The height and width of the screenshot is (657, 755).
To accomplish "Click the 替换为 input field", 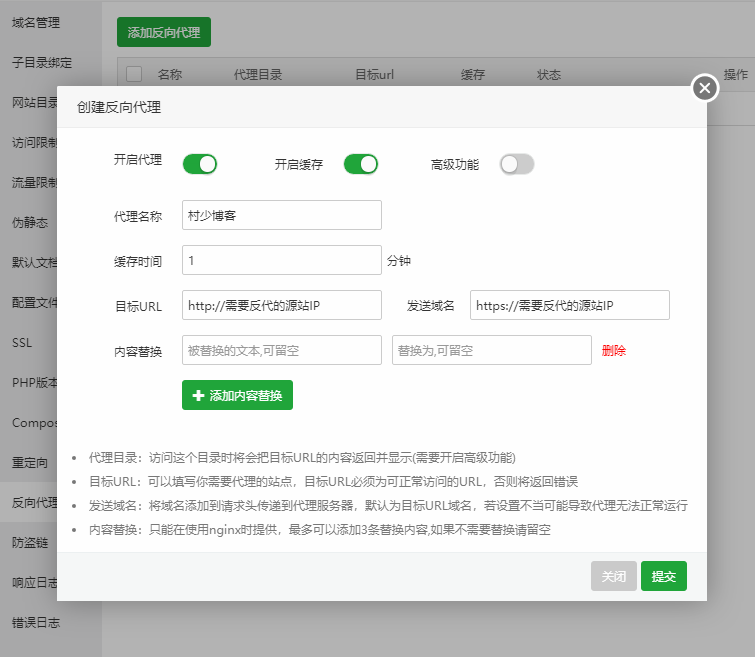I will click(492, 350).
